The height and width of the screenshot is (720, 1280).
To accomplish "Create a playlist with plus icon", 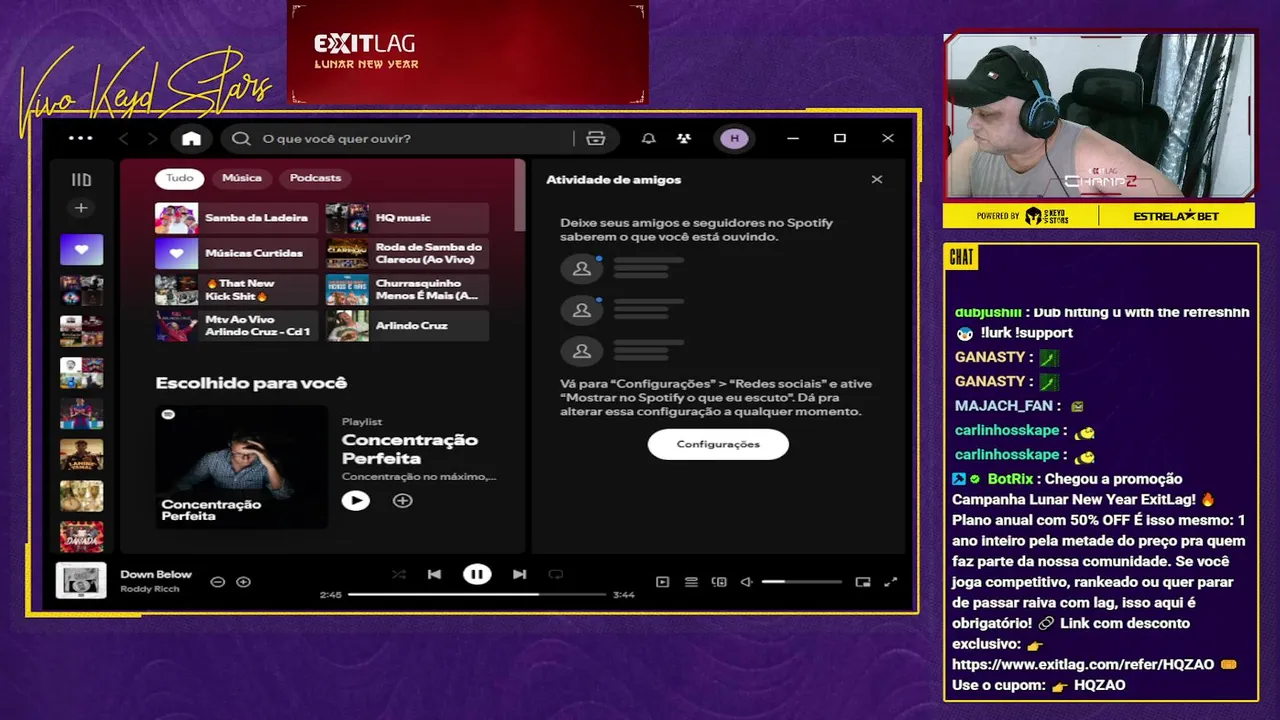I will point(81,208).
